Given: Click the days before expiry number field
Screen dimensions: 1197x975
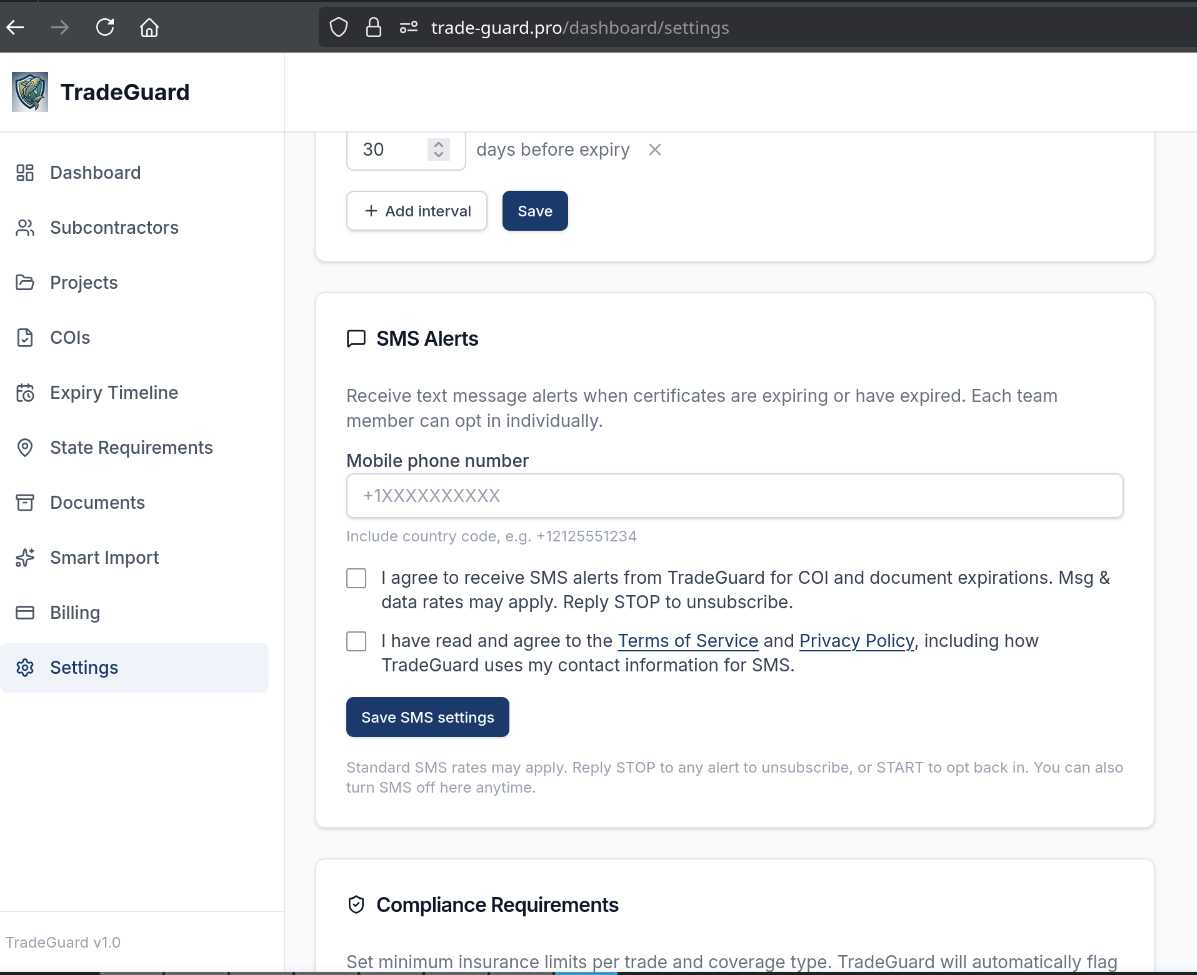Looking at the screenshot, I should tap(405, 150).
